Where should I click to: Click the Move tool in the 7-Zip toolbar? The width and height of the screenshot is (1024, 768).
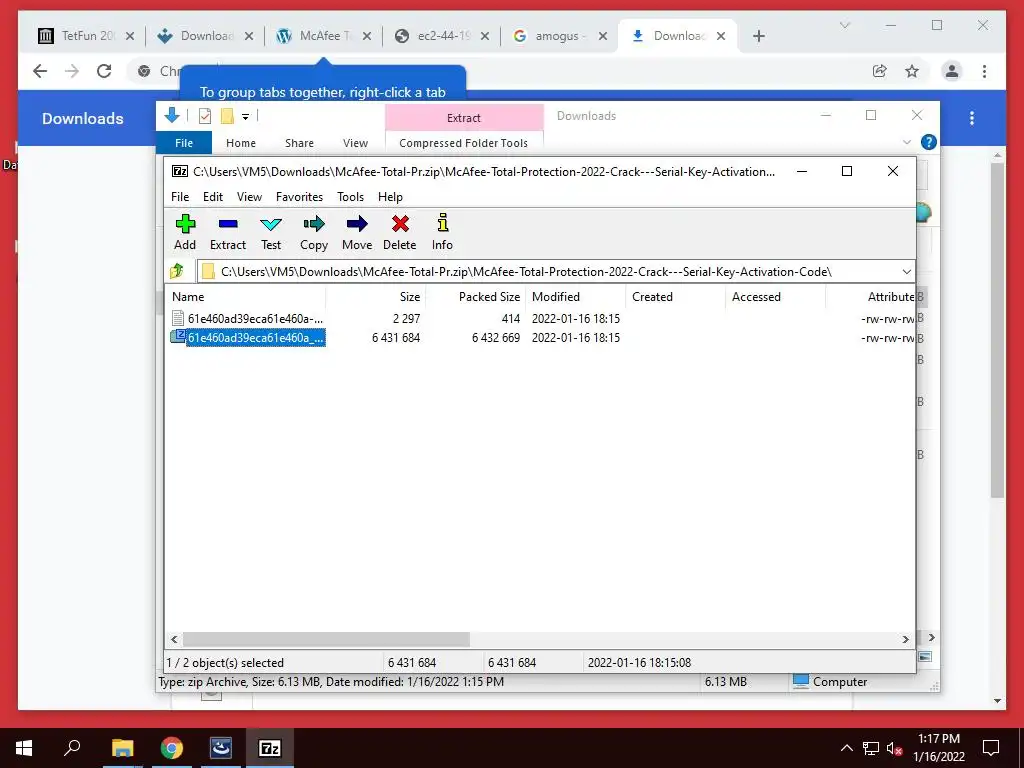point(357,232)
